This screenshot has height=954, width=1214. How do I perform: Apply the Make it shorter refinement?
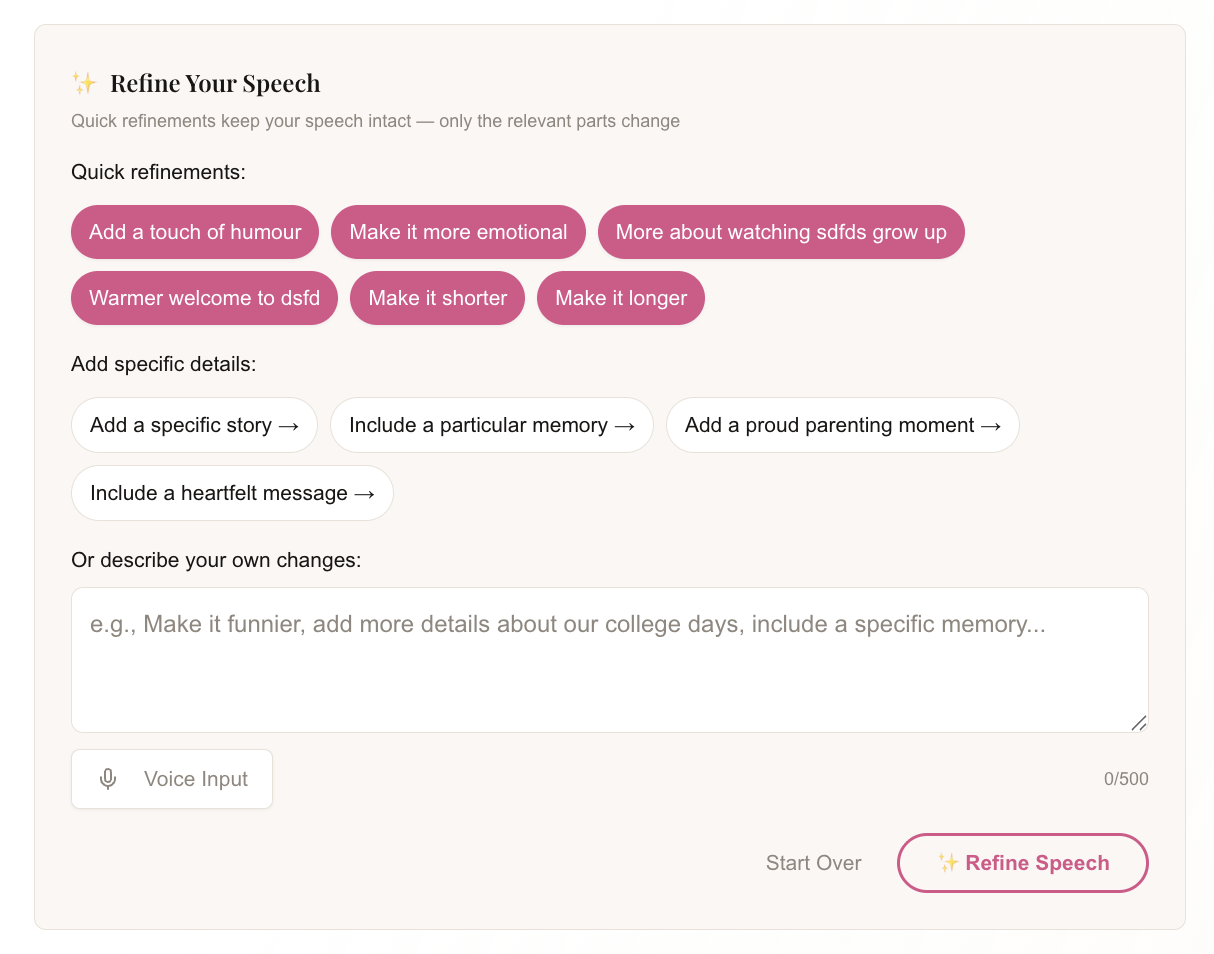click(x=437, y=297)
